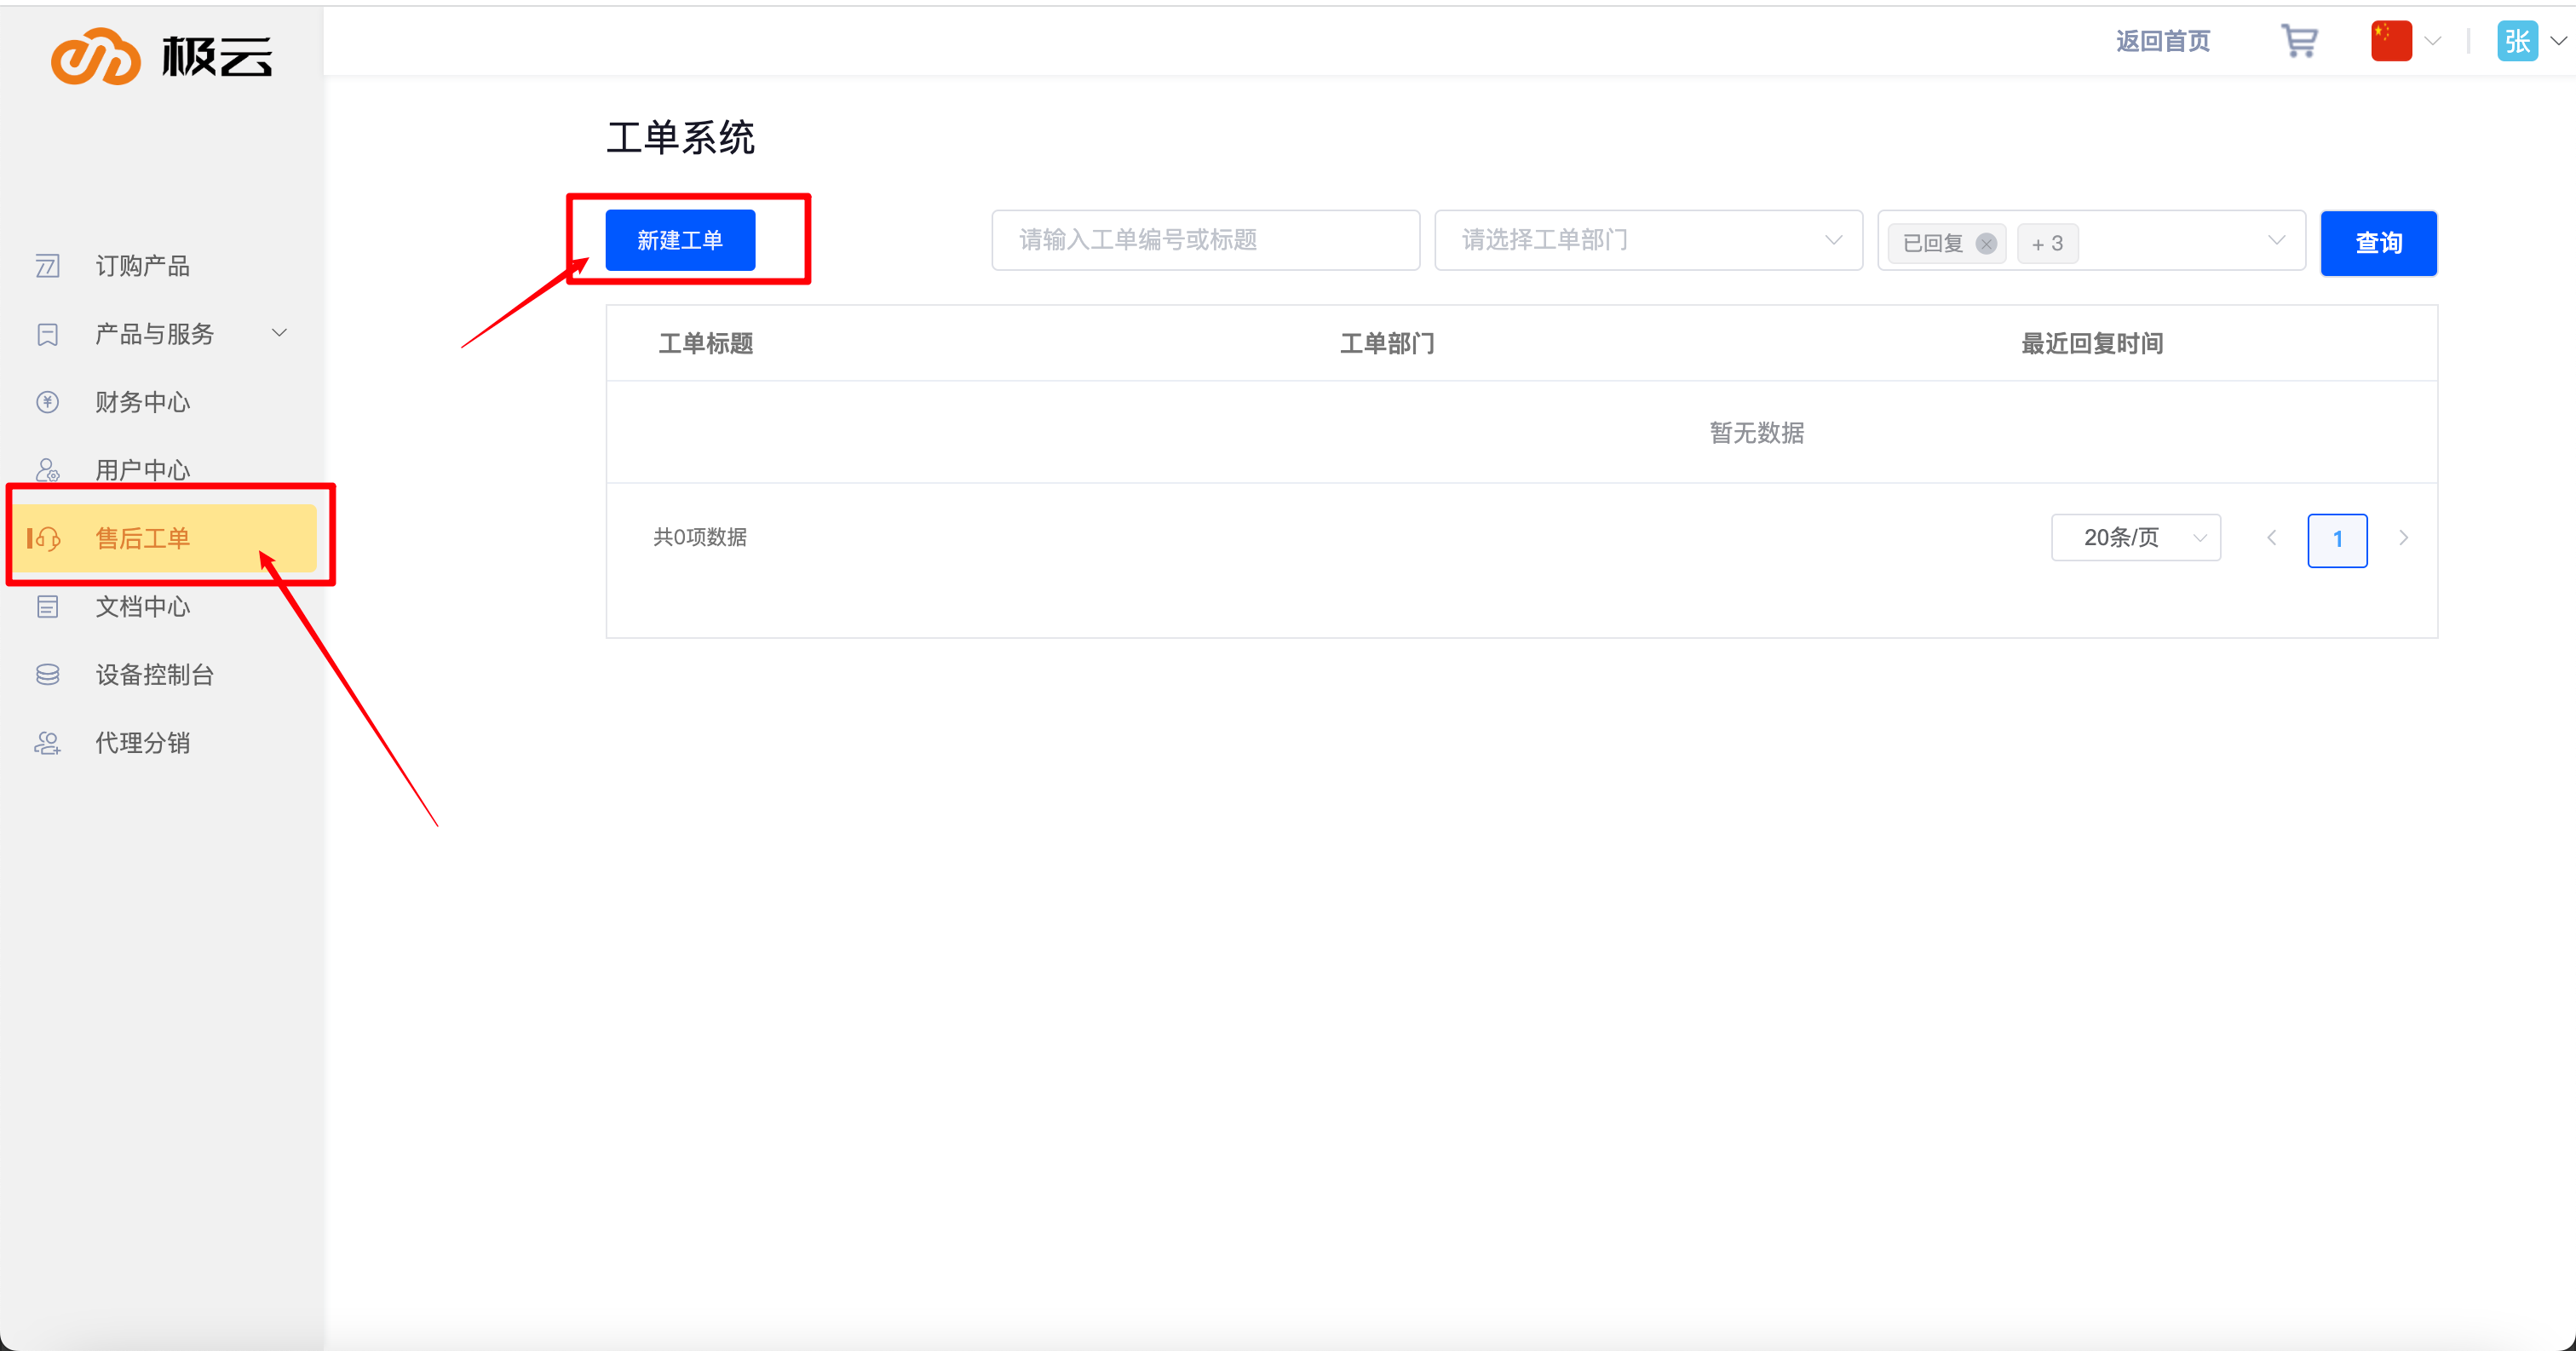The width and height of the screenshot is (2576, 1351).
Task: Click the 返回首页 link
Action: (2162, 41)
